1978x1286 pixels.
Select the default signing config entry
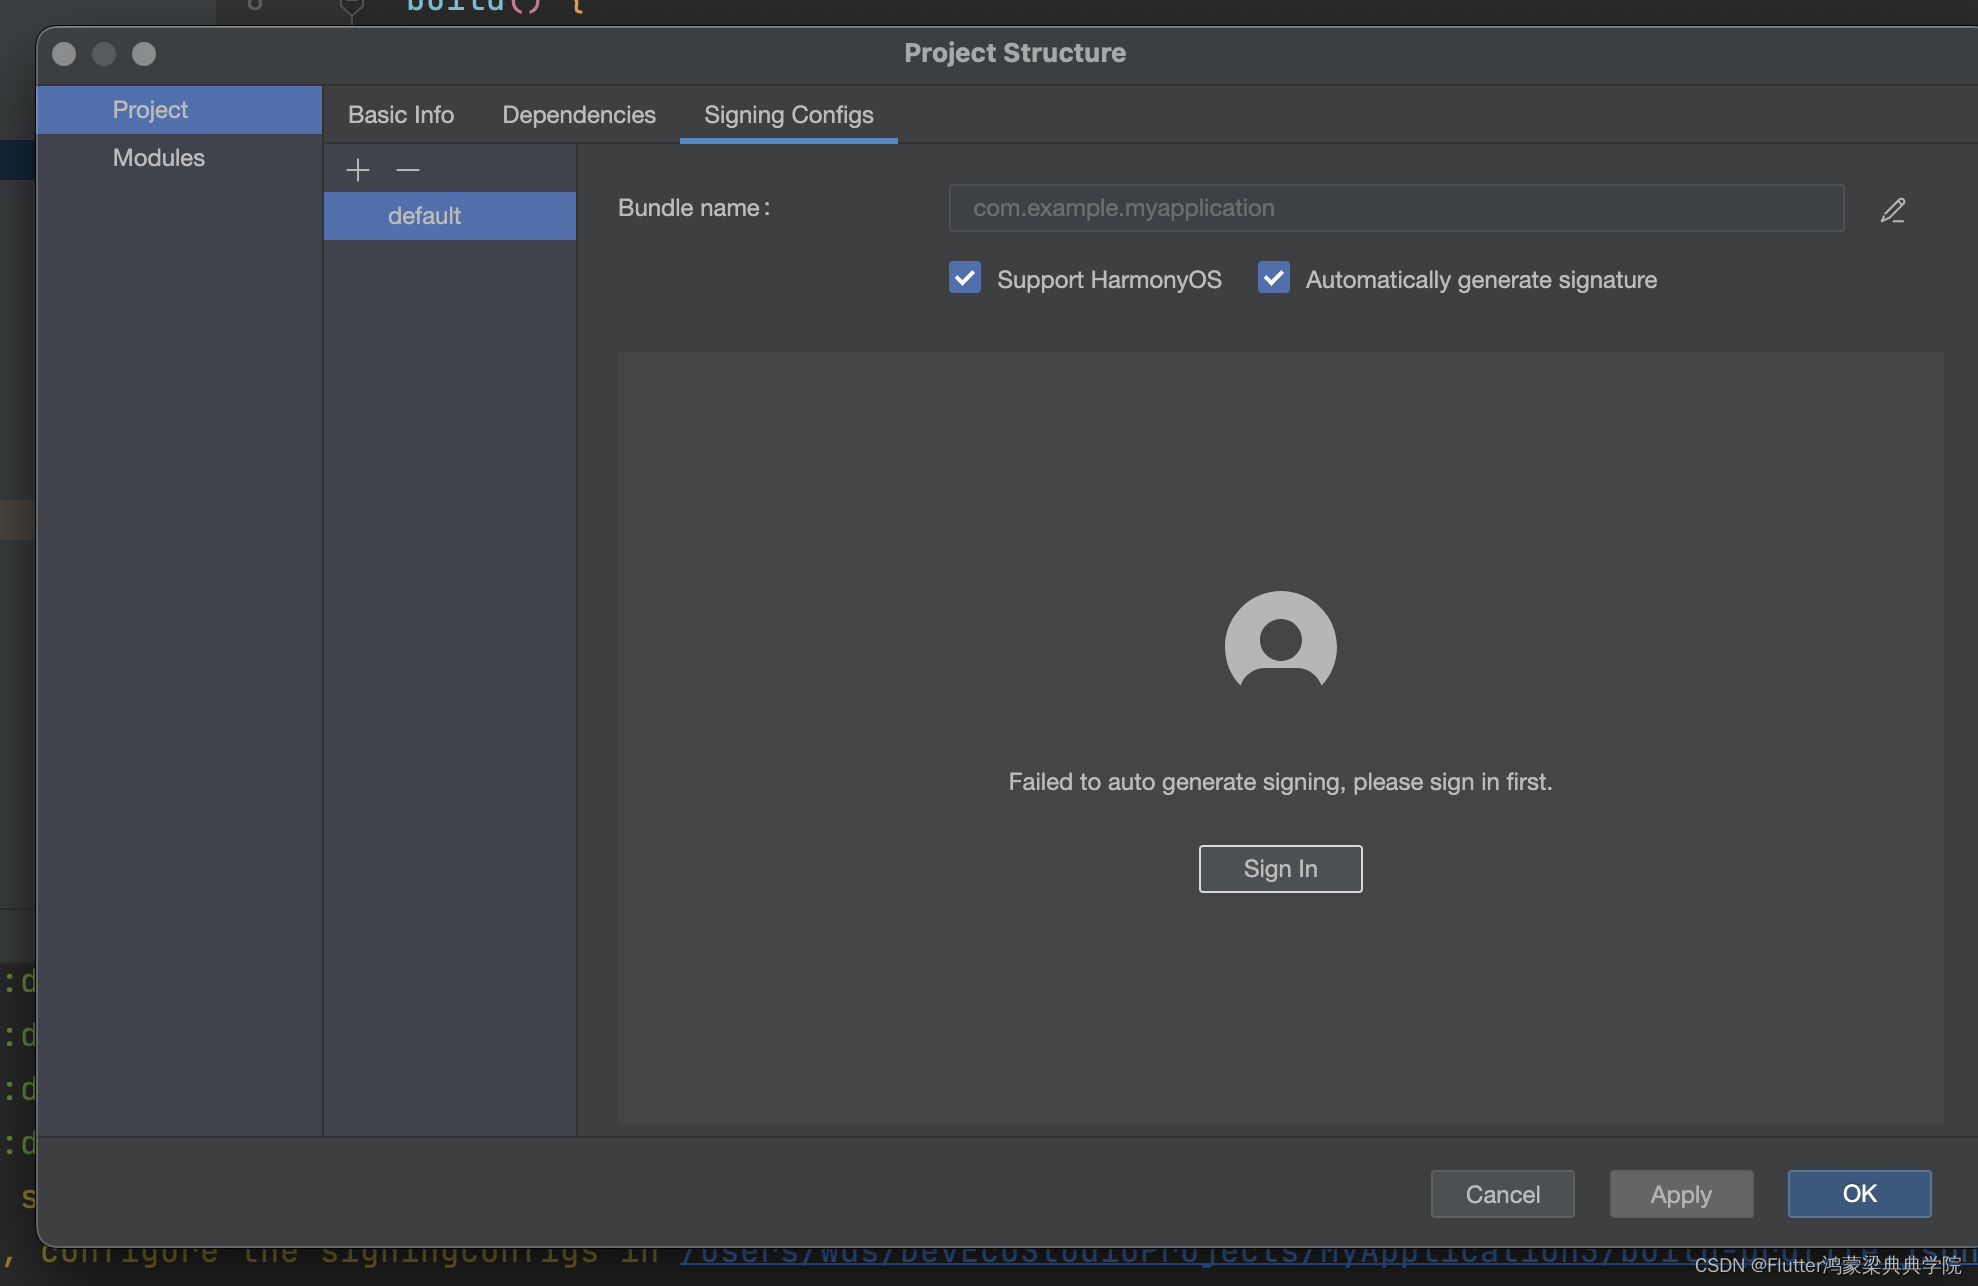tap(450, 216)
